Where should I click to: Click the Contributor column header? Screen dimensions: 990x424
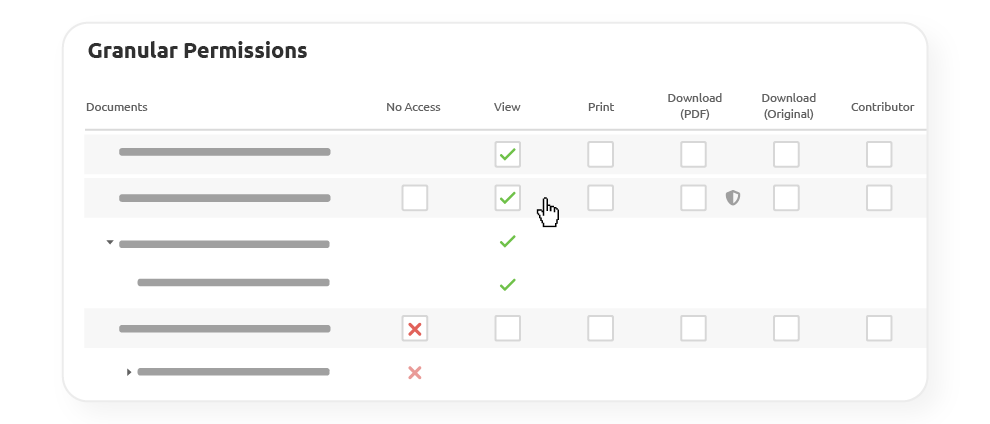[x=882, y=107]
